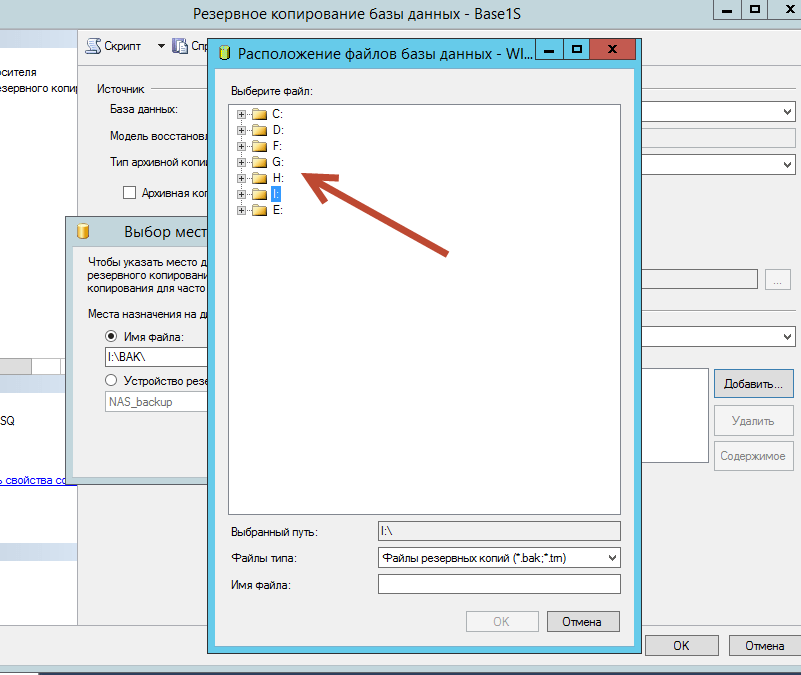Select the highlighted I: drive in tree
Viewport: 801px width, 675px height.
(x=276, y=194)
